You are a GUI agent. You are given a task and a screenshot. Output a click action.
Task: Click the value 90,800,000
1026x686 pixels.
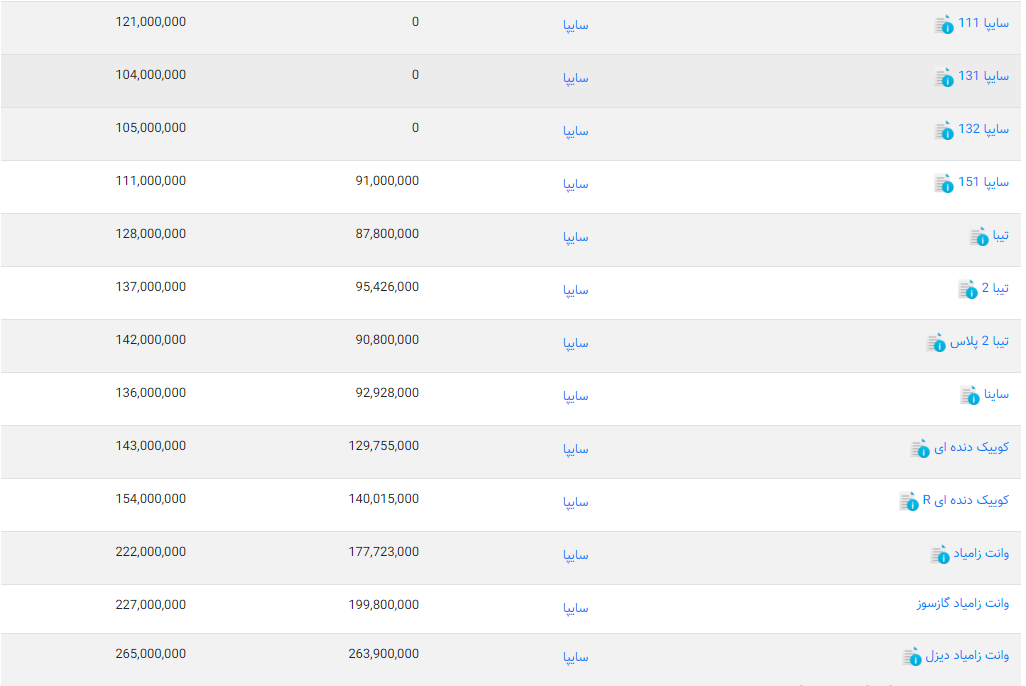pyautogui.click(x=387, y=340)
